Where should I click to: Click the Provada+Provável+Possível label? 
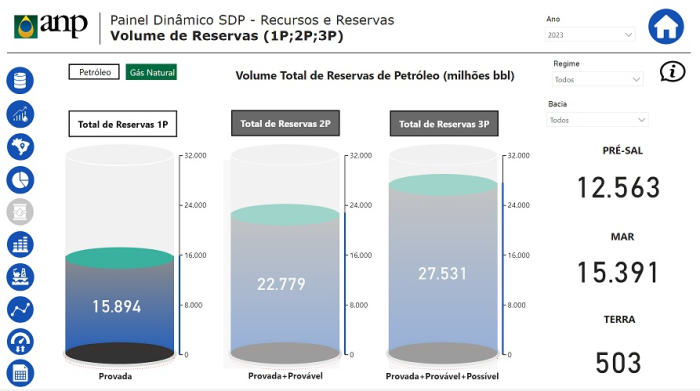click(x=442, y=376)
